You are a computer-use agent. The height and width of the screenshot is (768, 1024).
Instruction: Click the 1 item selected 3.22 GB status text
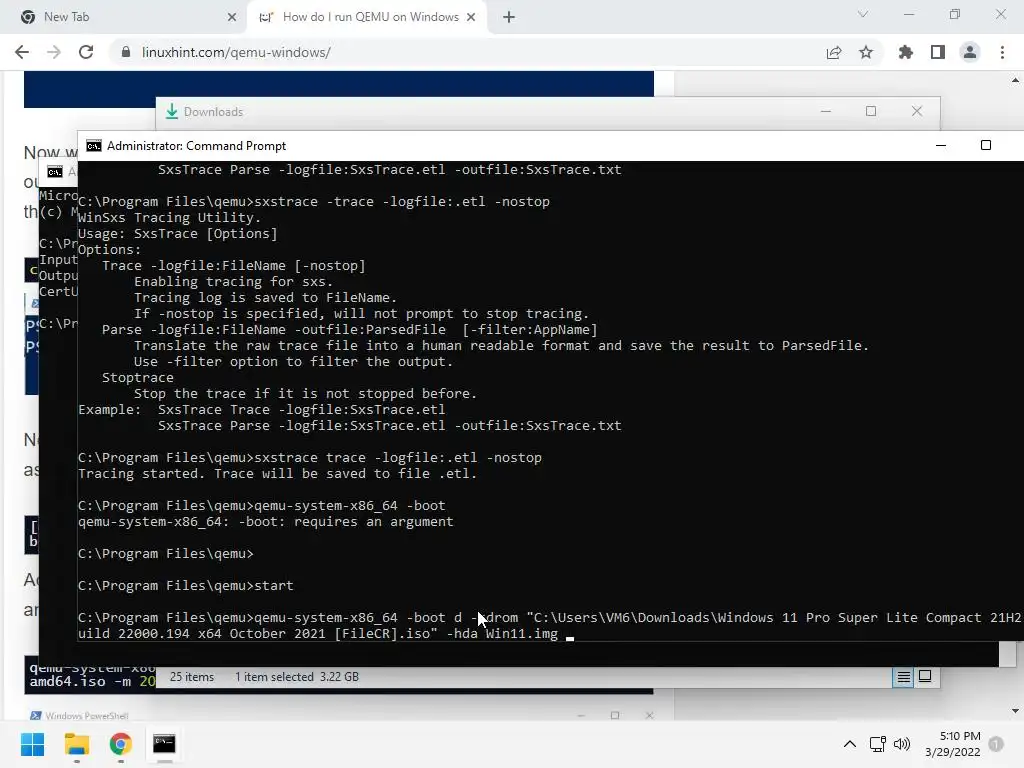(297, 677)
